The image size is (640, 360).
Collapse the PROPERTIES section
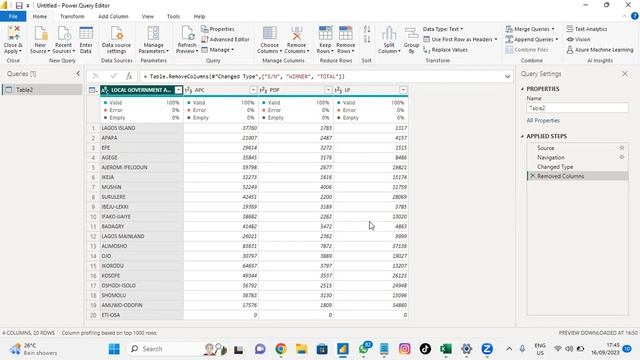coord(522,89)
